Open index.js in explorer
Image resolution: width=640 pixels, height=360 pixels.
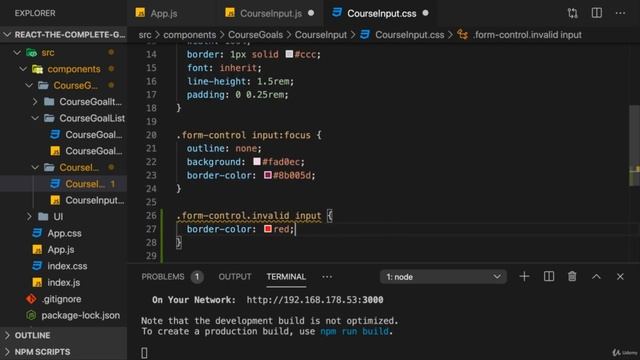click(x=56, y=282)
